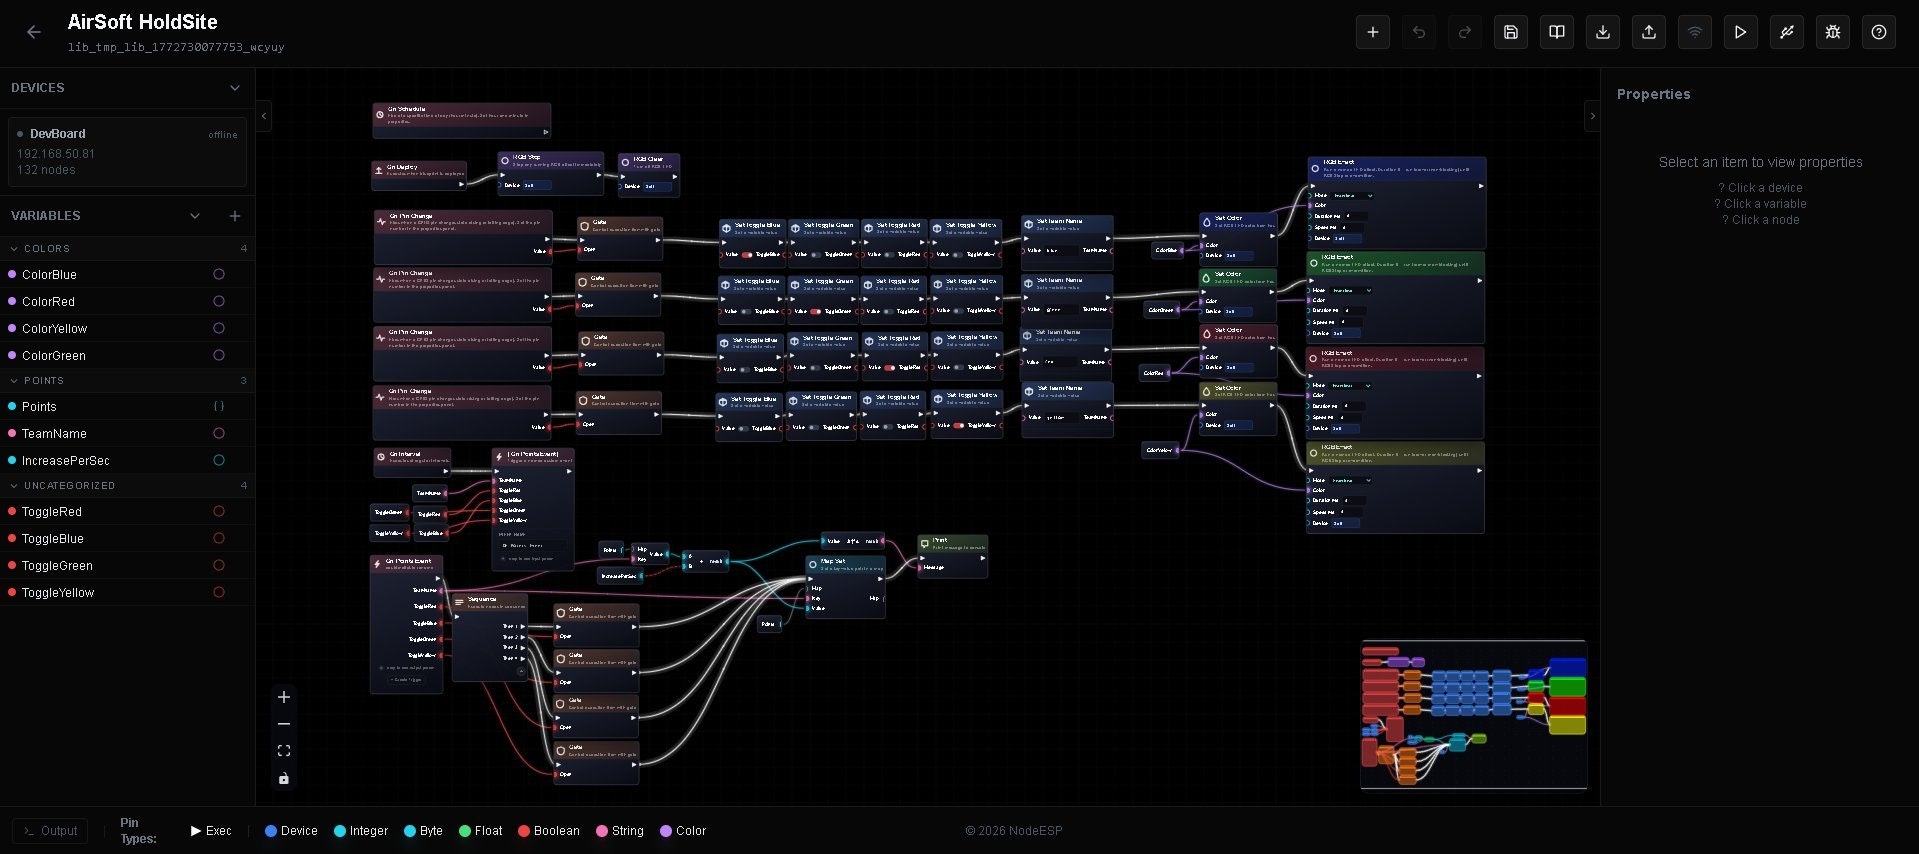Collapse the UNCATEGORIZED variable group

pyautogui.click(x=14, y=486)
